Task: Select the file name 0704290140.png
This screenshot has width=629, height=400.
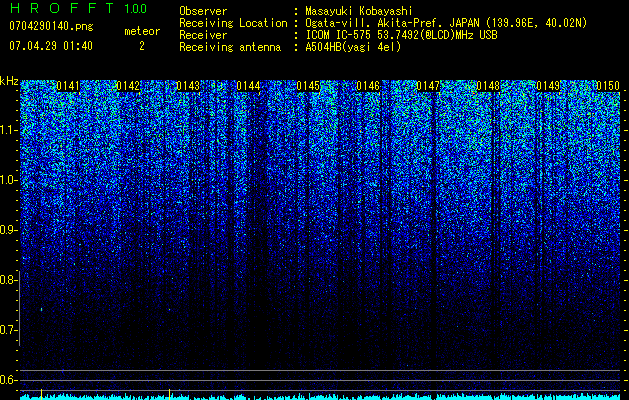Action: point(51,26)
